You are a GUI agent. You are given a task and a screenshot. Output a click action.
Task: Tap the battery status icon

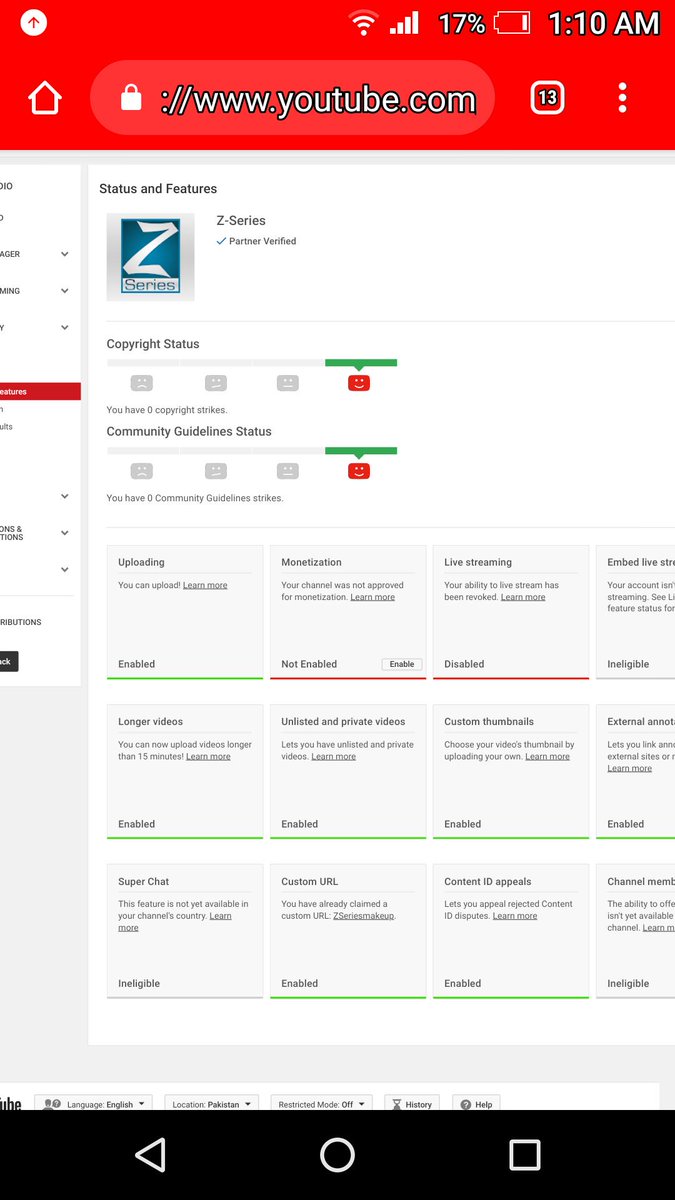[x=512, y=22]
